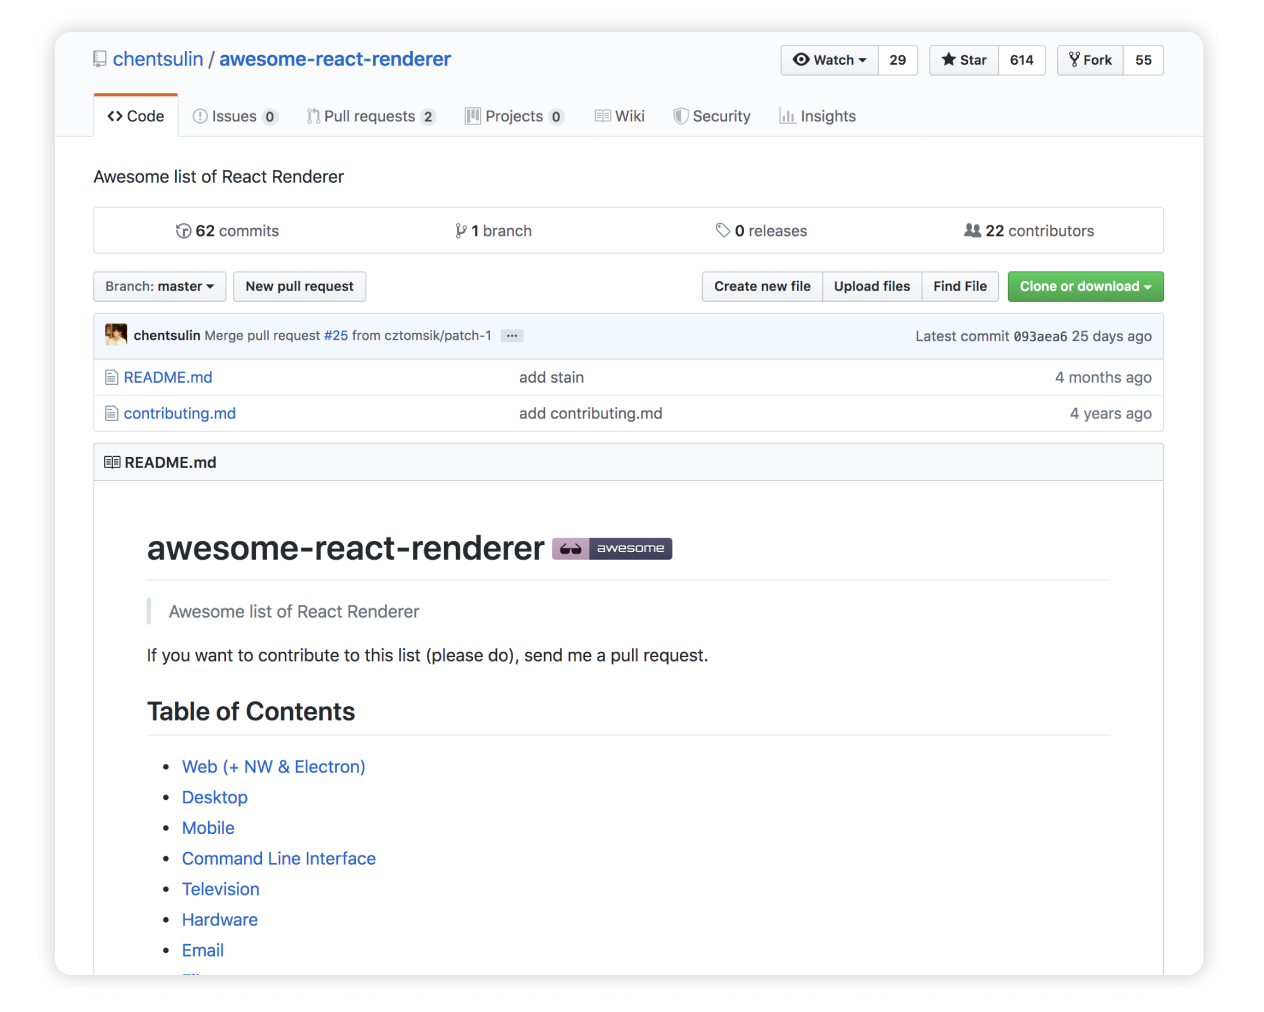
Task: Open the 0 releases link
Action: [x=761, y=231]
